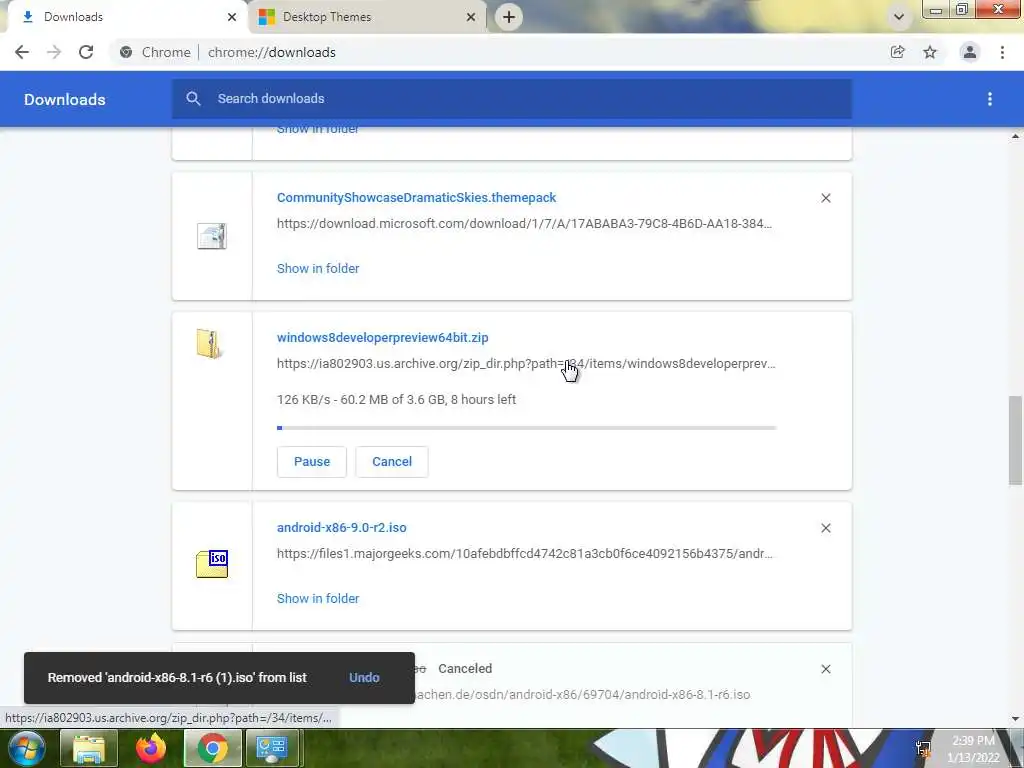
Task: Close the Downloads tab
Action: [232, 17]
